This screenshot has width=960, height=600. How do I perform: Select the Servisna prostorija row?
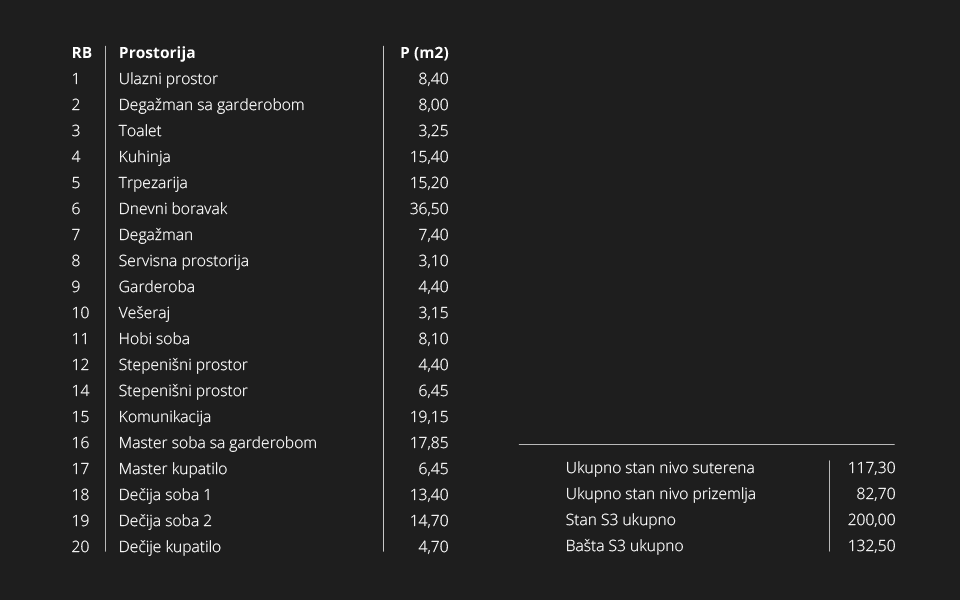(x=260, y=261)
